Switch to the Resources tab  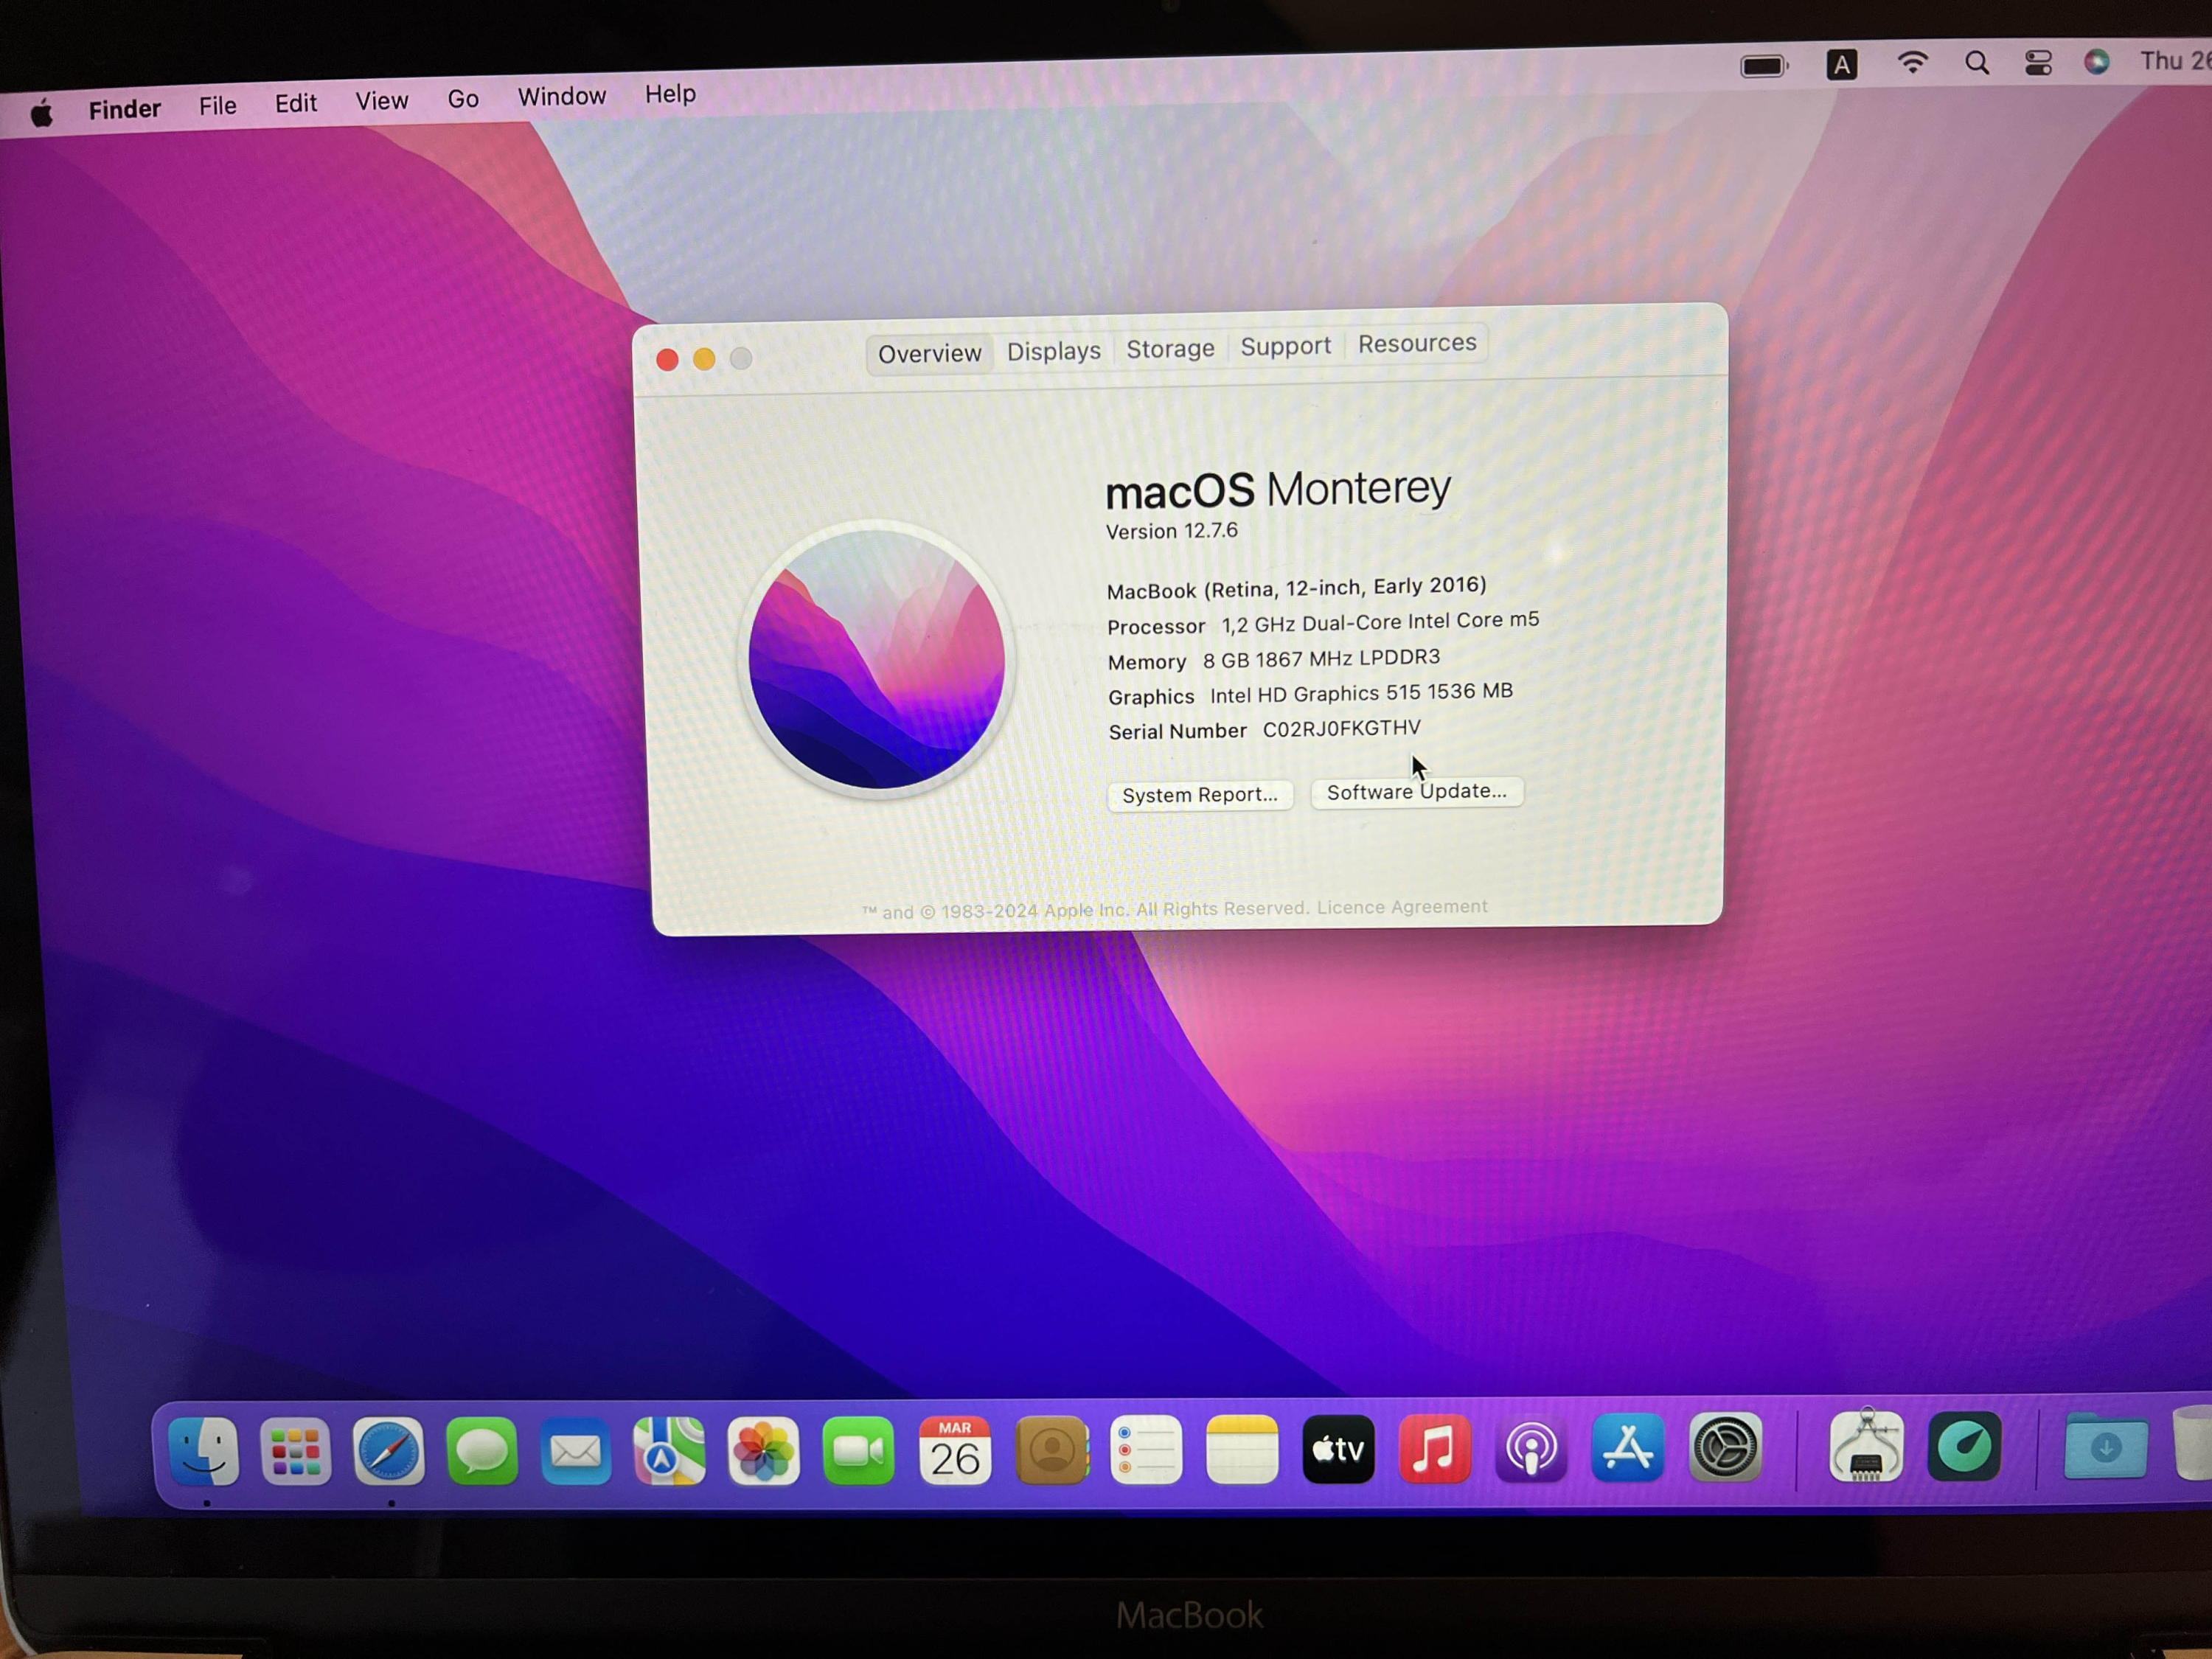(1417, 343)
